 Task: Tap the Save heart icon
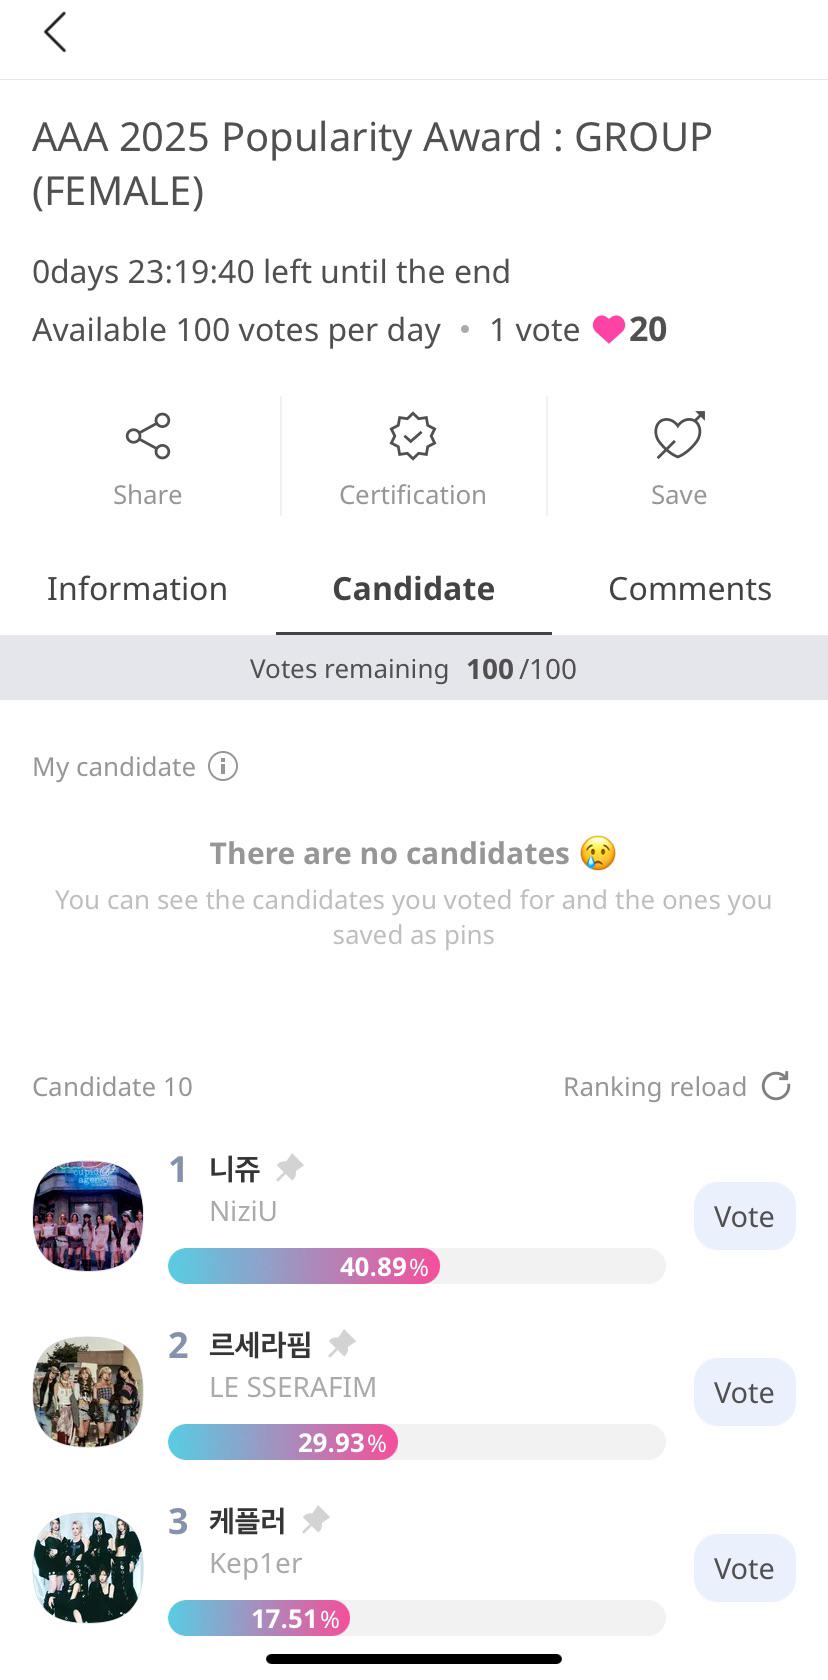(x=679, y=436)
